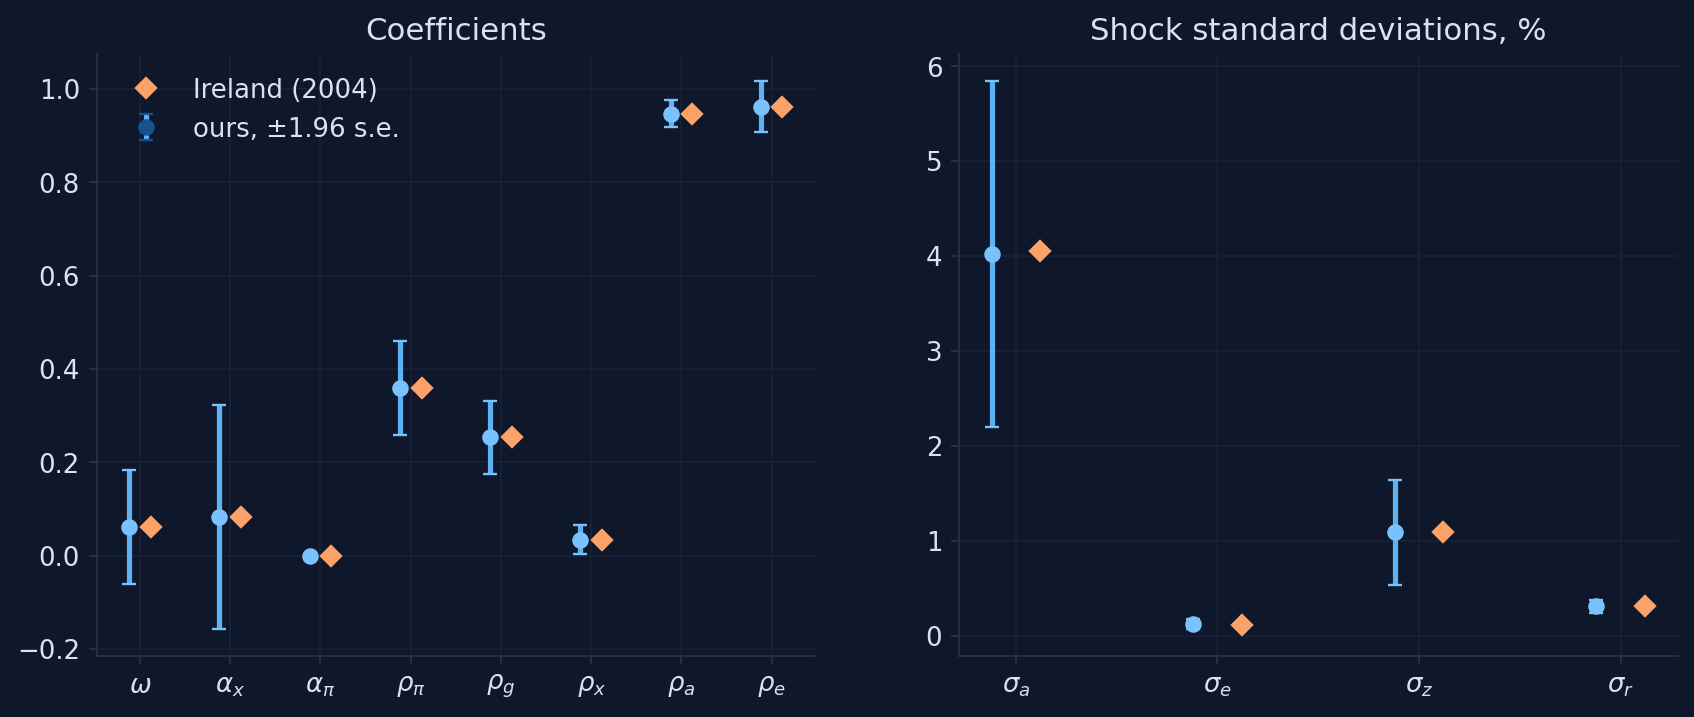The width and height of the screenshot is (1694, 717).
Task: Select the orange diamond at ρπ
Action: [x=422, y=388]
